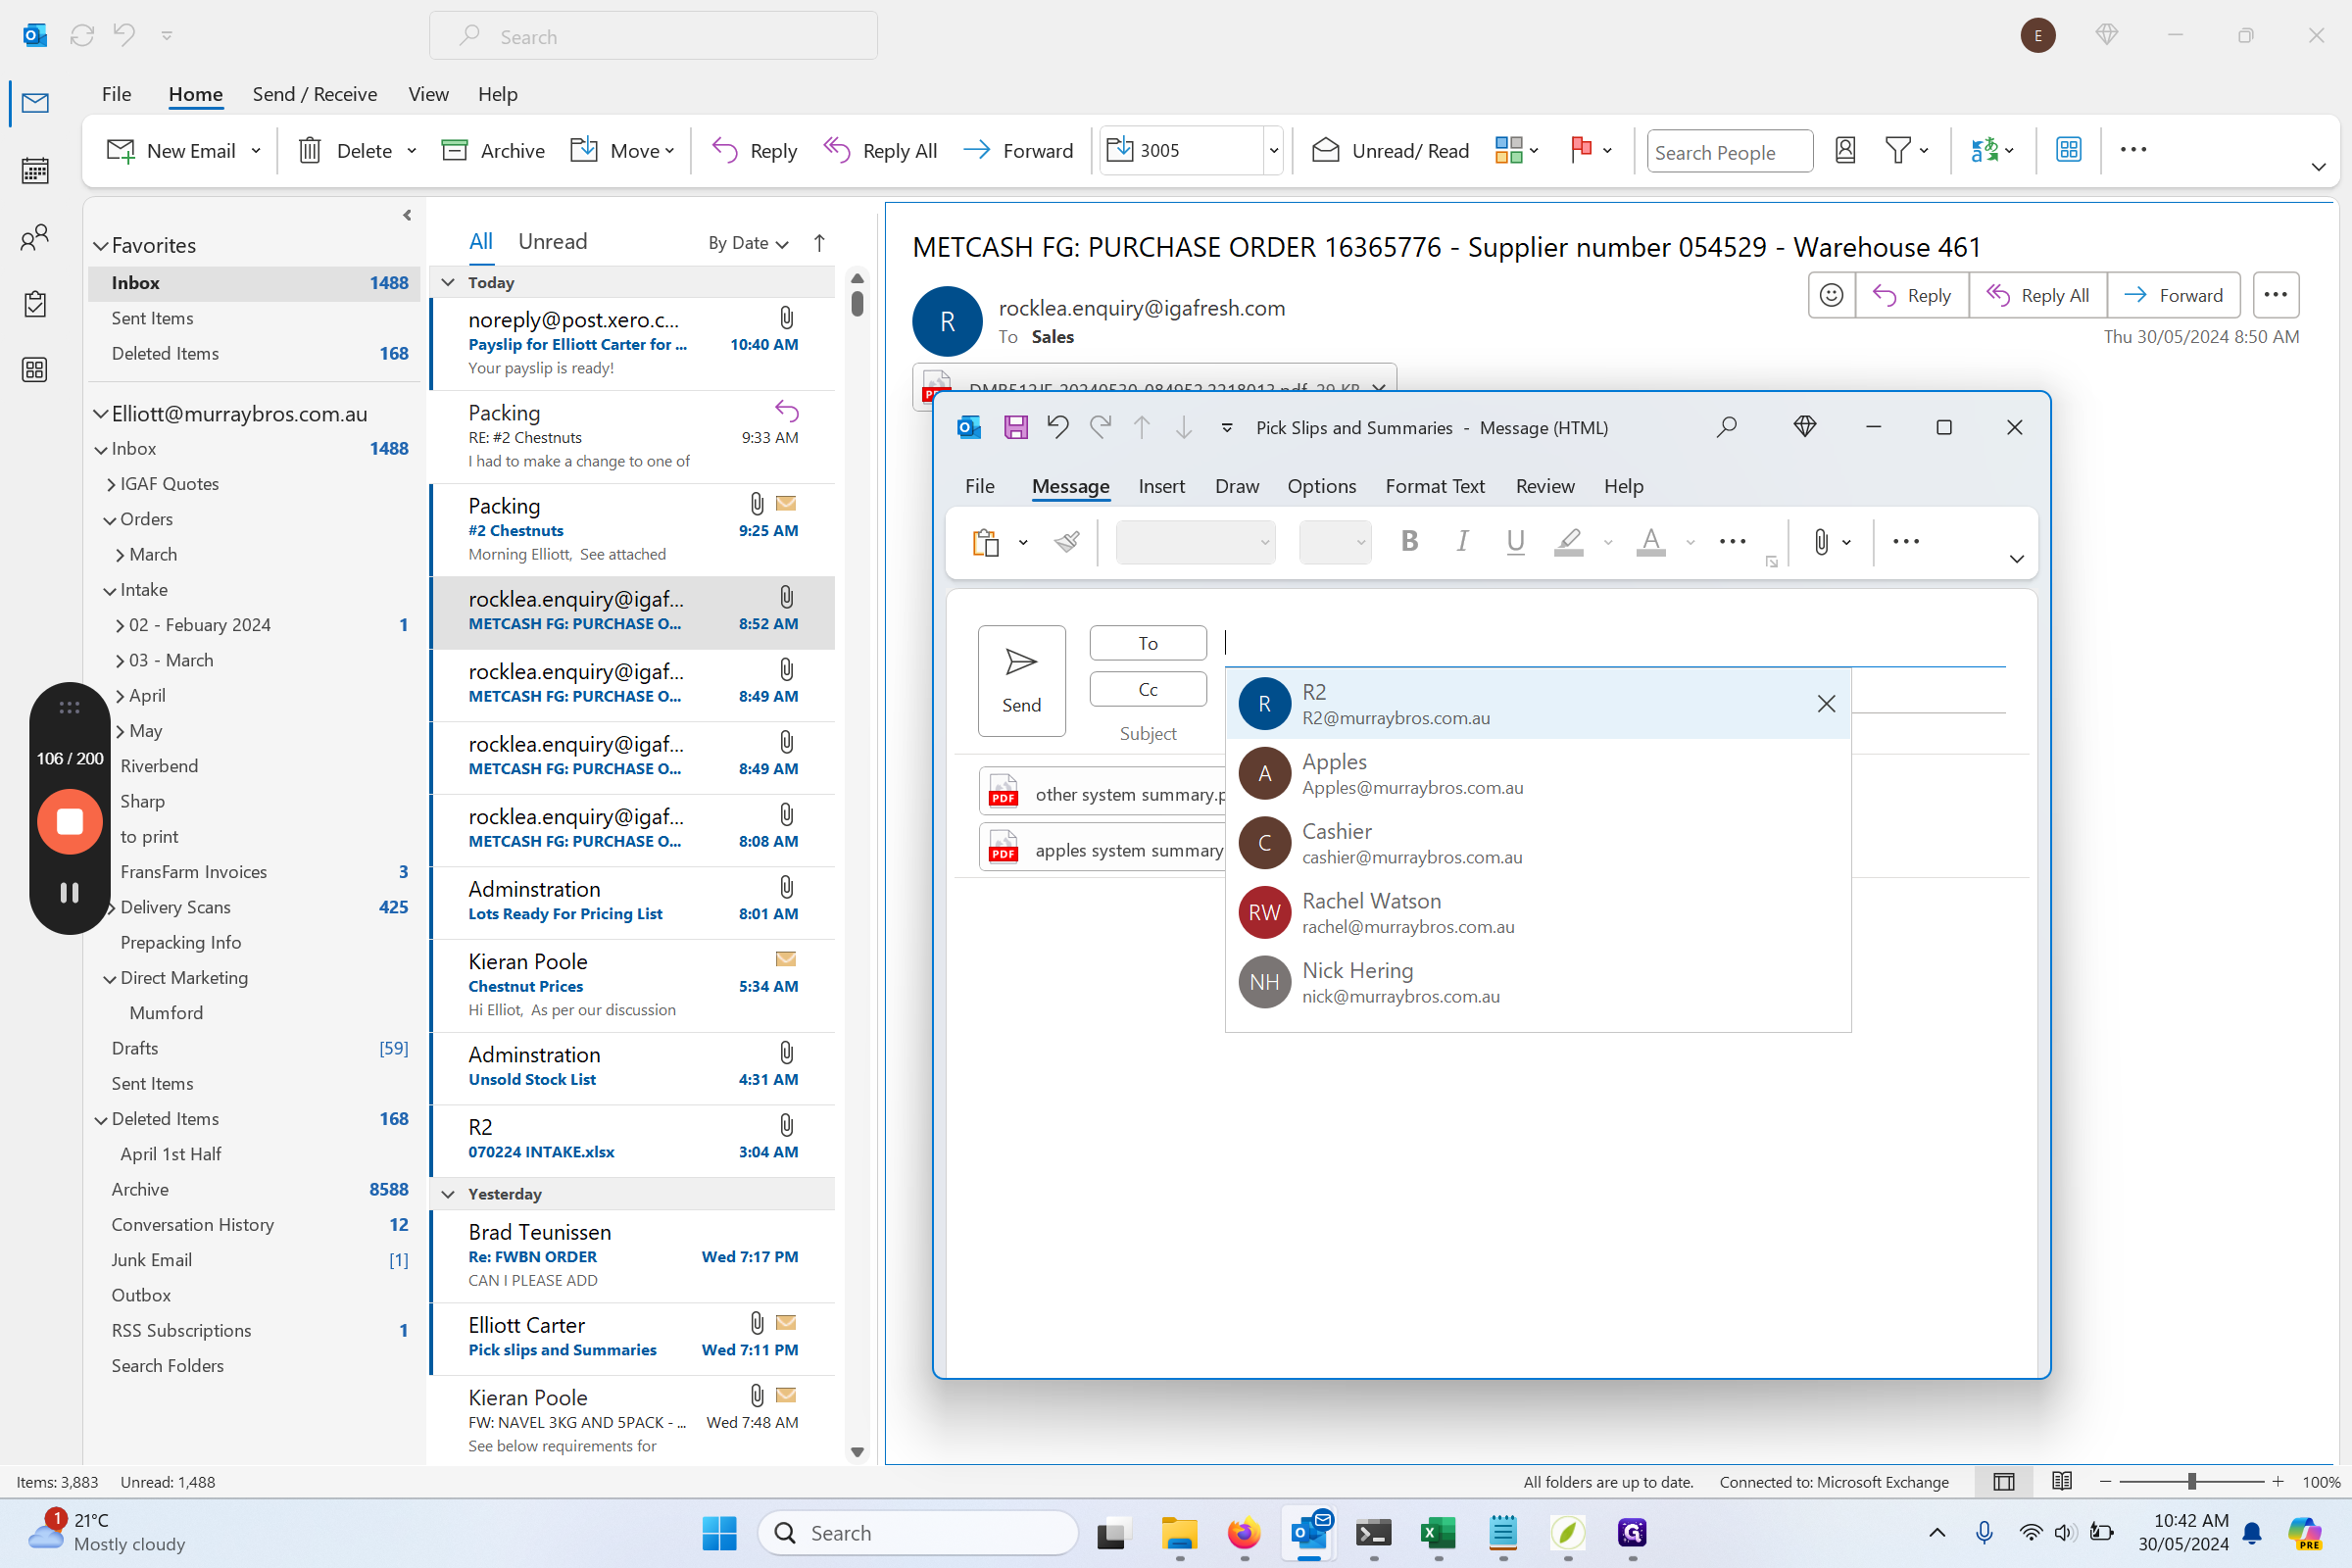The width and height of the screenshot is (2352, 1568).
Task: Click Forward in the main ribbon
Action: coord(1018,150)
